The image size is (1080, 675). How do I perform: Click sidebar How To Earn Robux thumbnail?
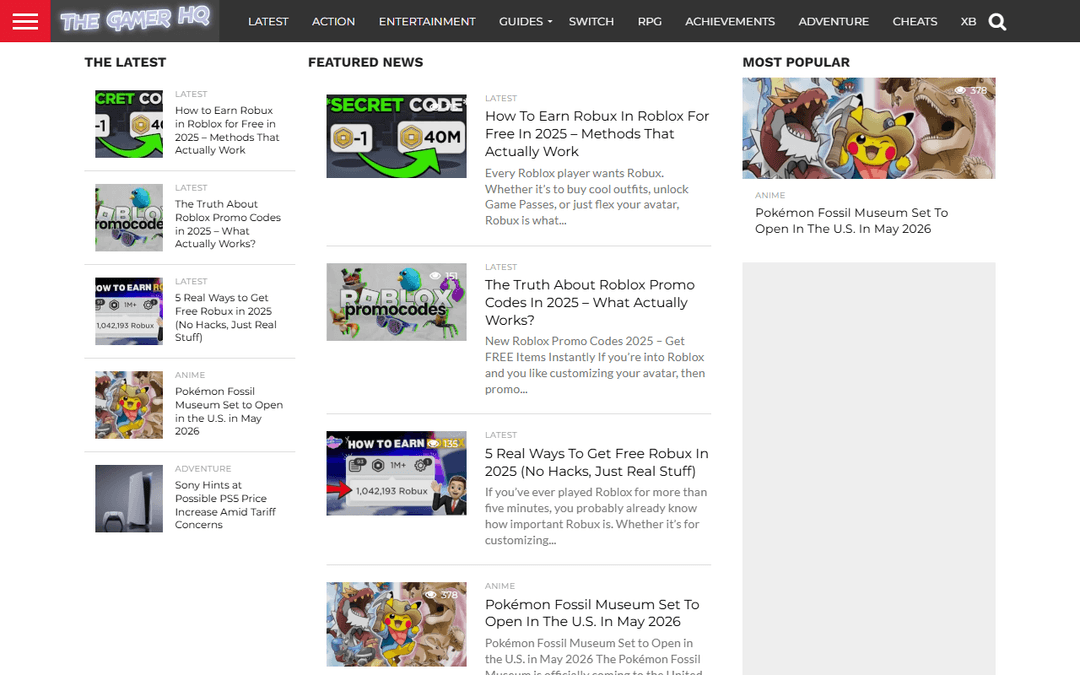129,311
